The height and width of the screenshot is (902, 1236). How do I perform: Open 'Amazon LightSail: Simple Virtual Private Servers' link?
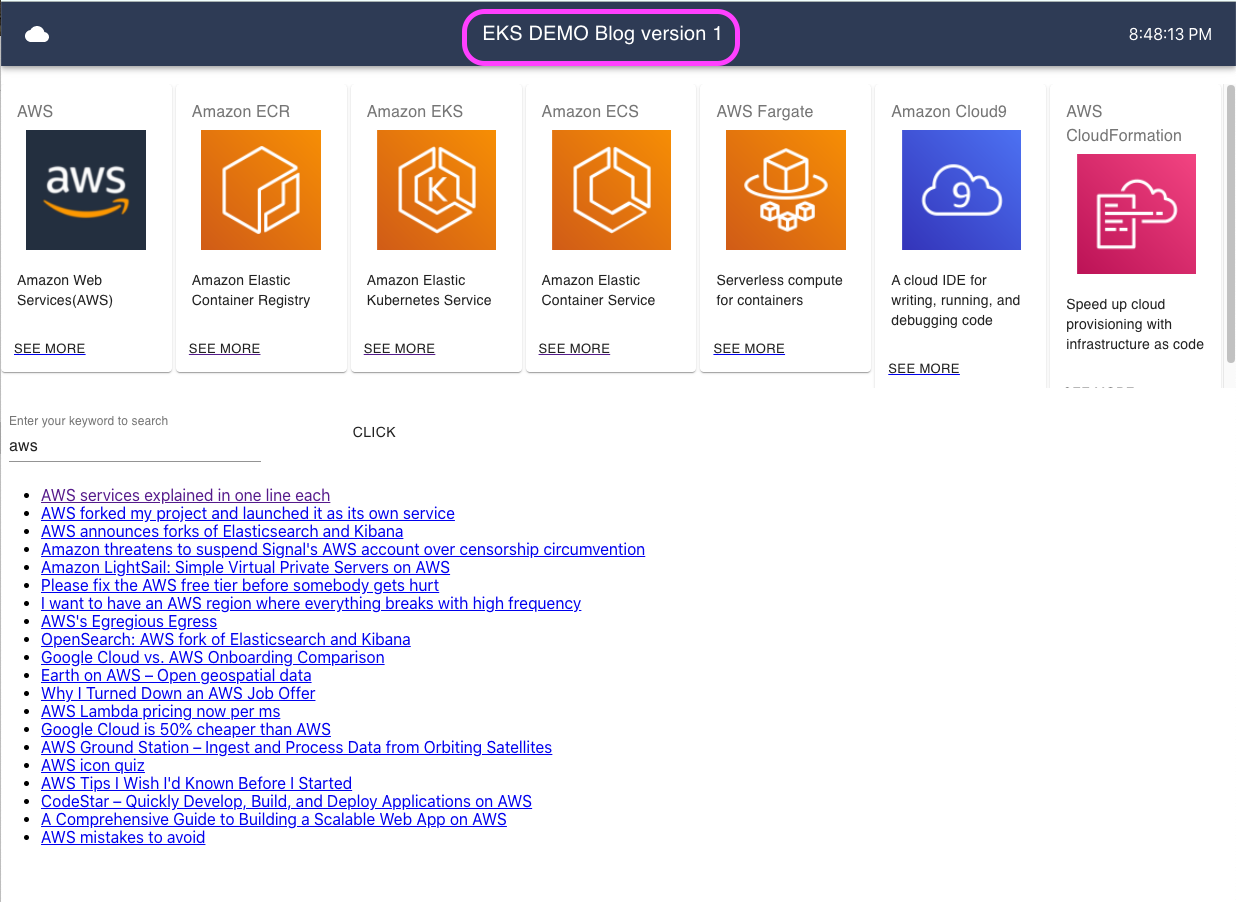[245, 567]
